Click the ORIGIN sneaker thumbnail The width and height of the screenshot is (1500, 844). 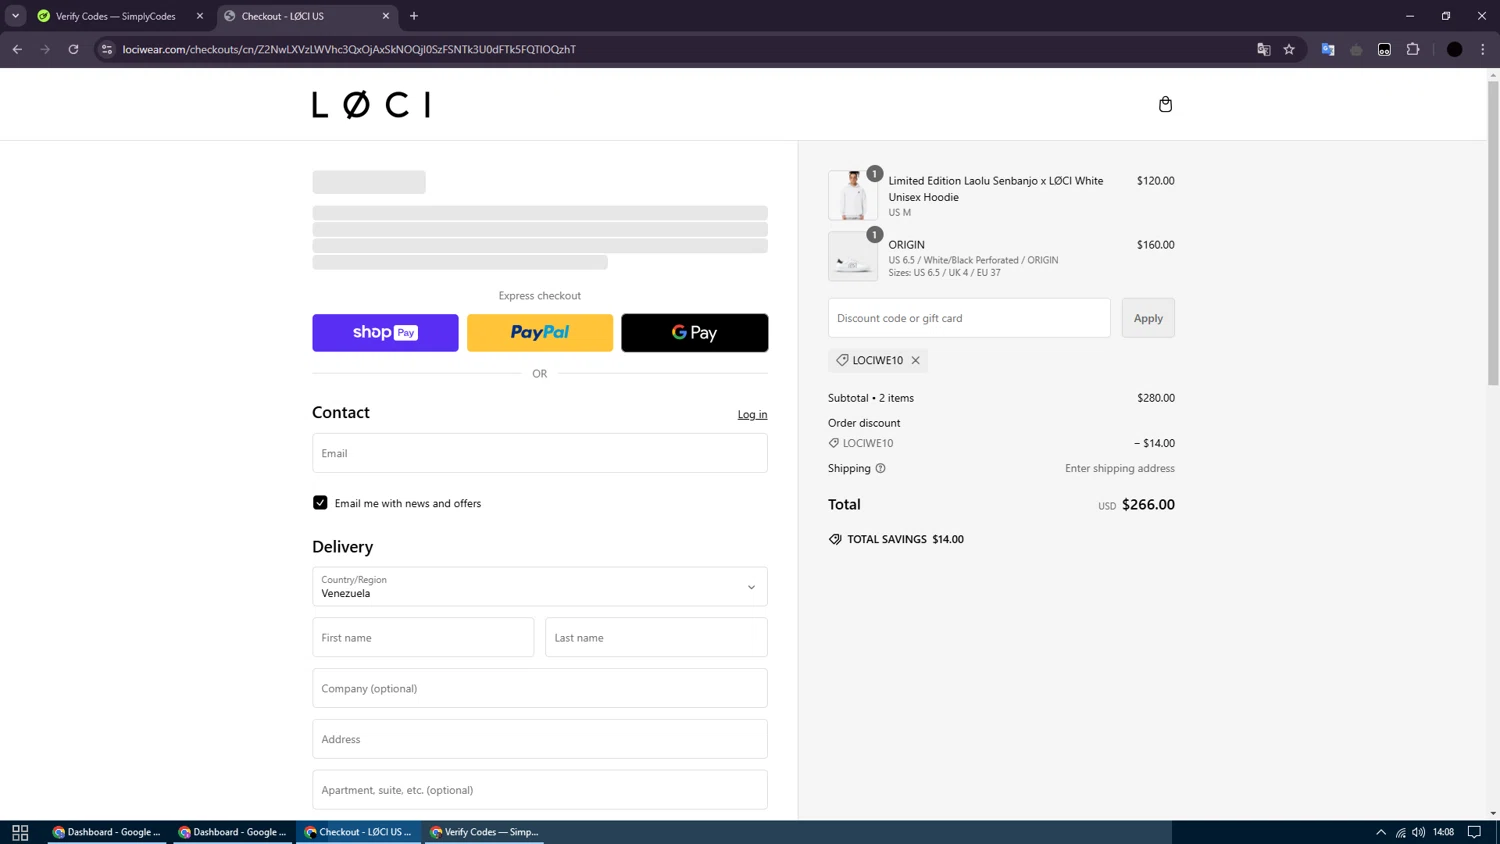[853, 257]
